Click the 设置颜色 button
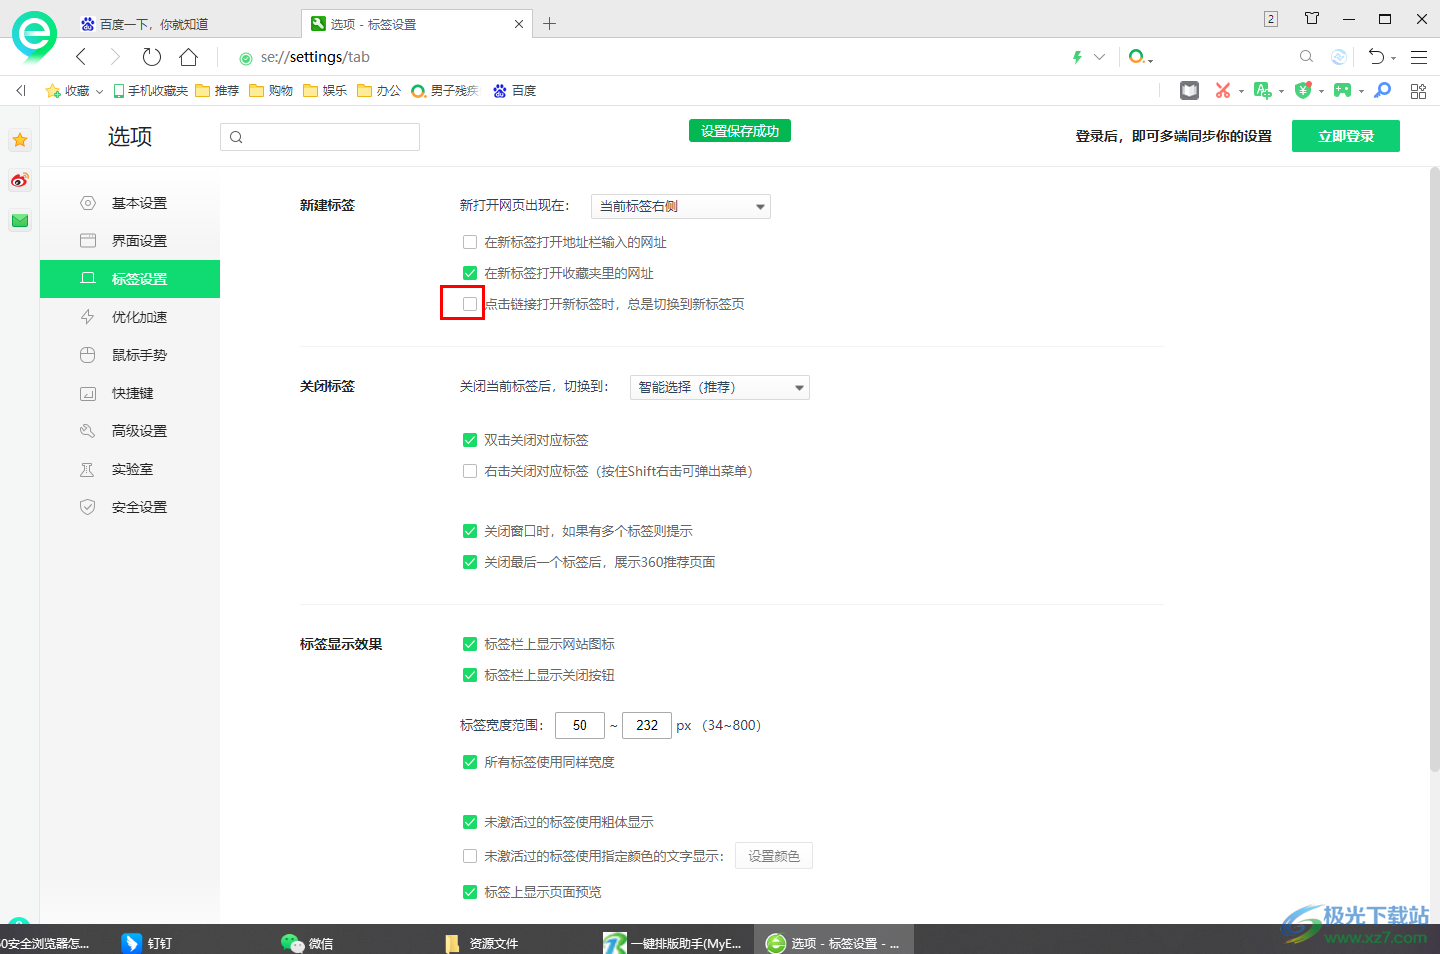Screen dimensions: 1440x954 [774, 856]
